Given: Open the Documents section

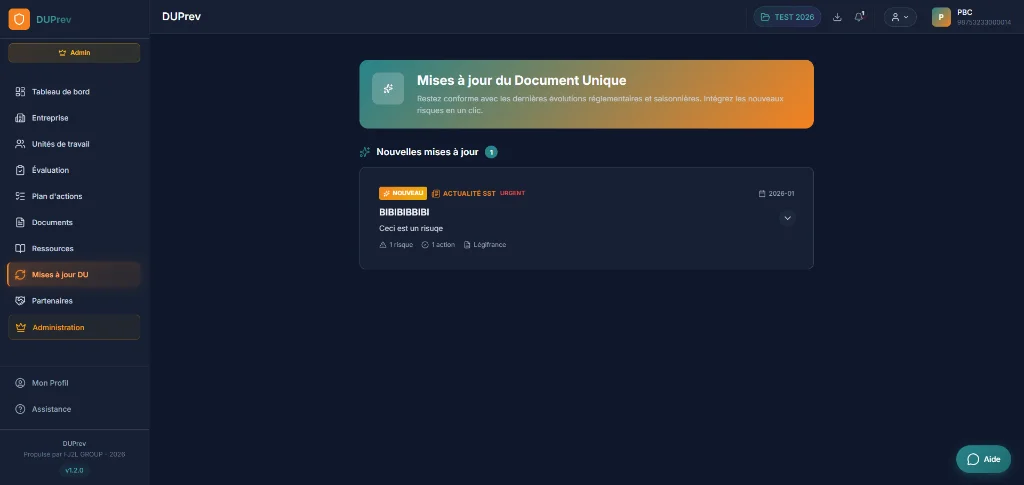Looking at the screenshot, I should 52,222.
